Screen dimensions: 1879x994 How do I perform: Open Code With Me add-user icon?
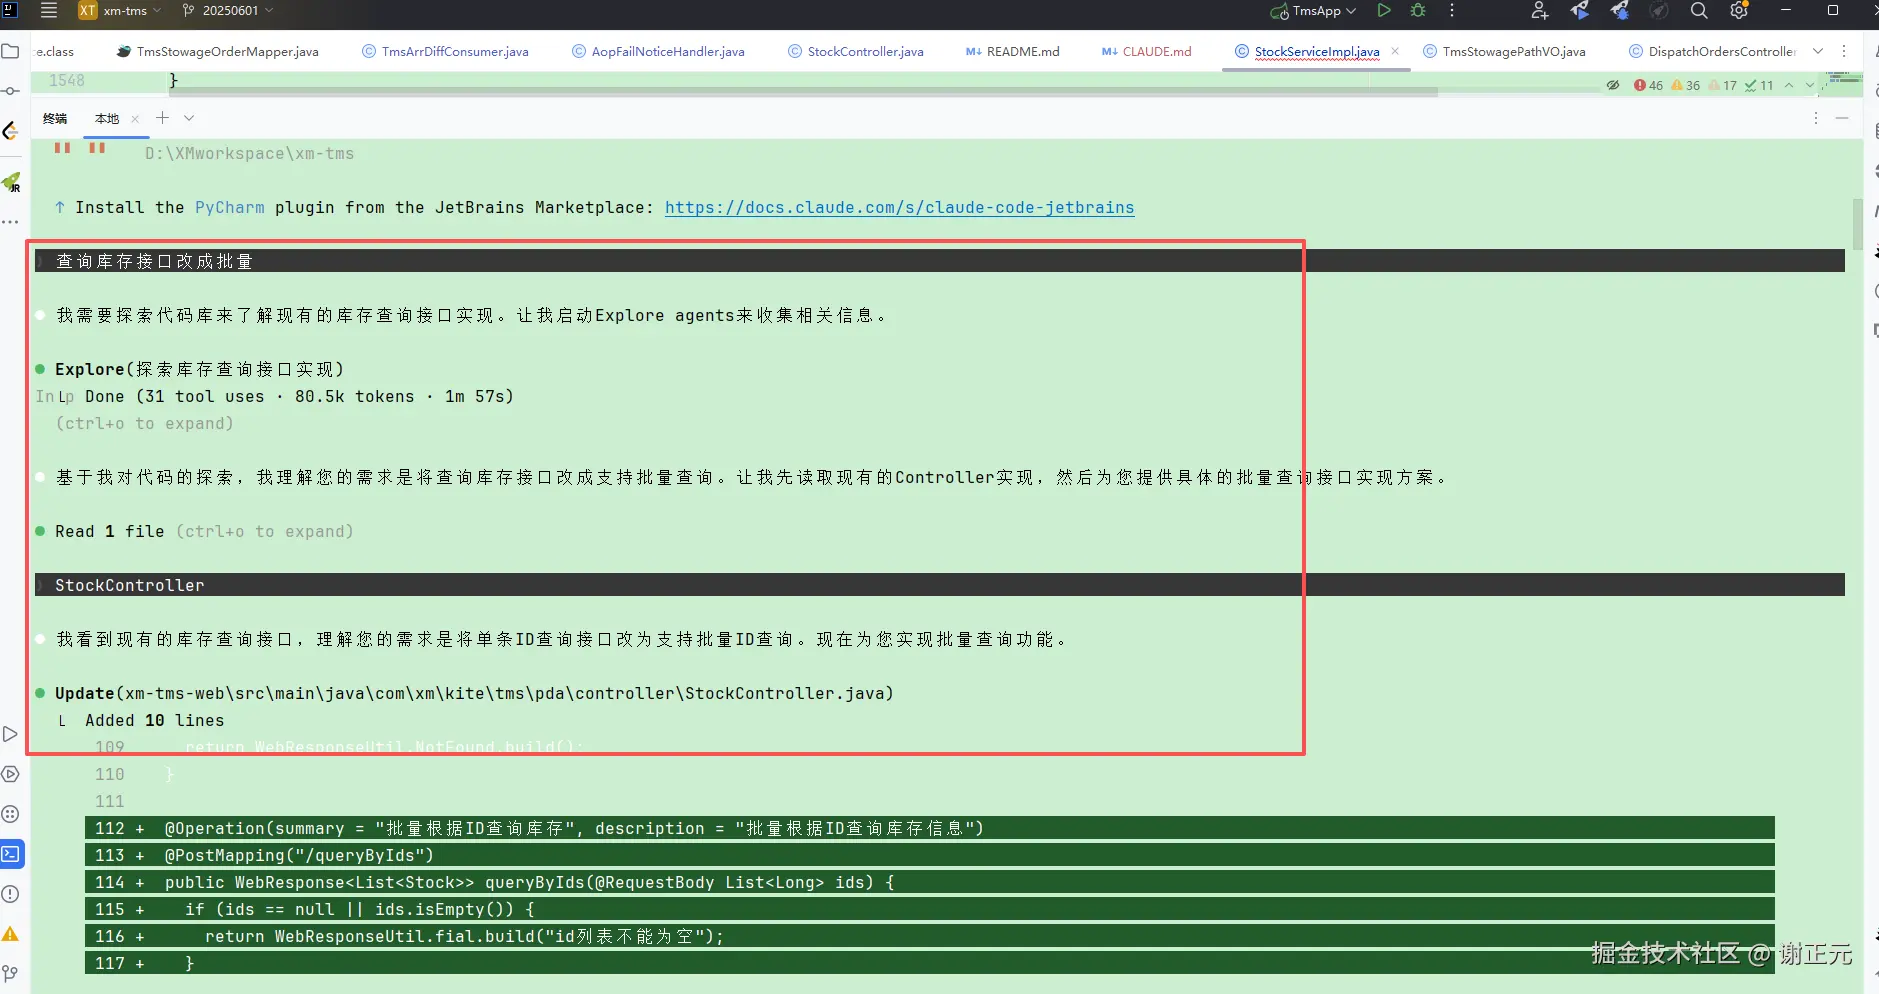pyautogui.click(x=1540, y=11)
